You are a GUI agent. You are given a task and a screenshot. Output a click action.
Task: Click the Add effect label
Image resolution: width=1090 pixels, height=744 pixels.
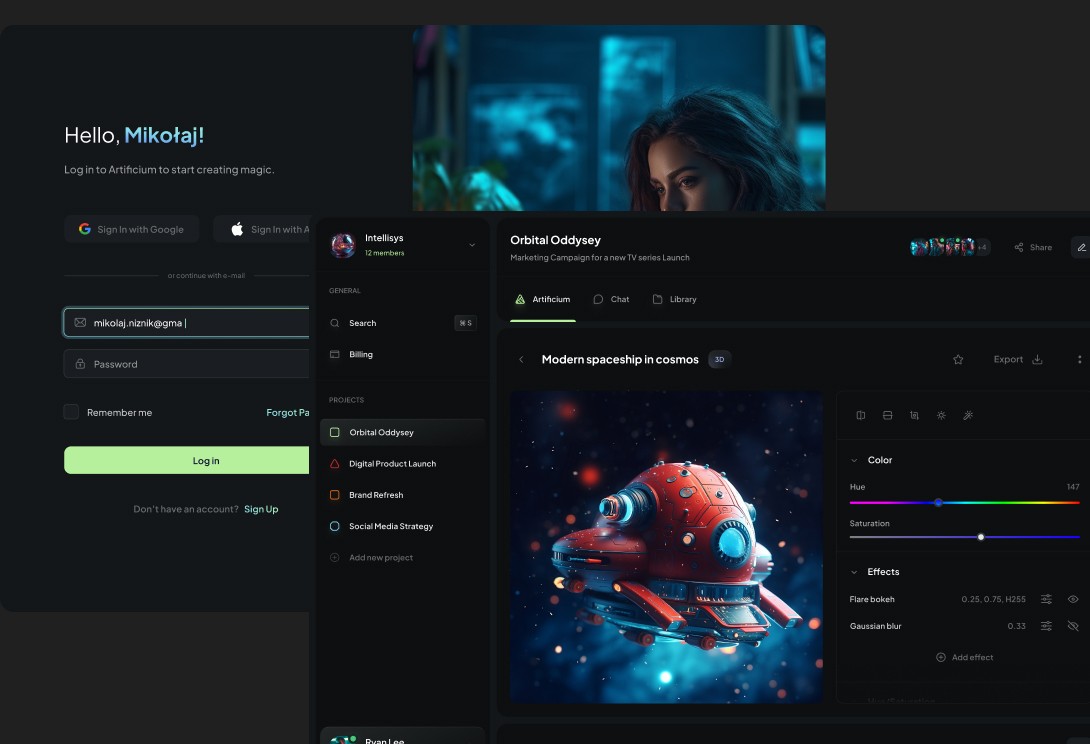click(x=972, y=657)
